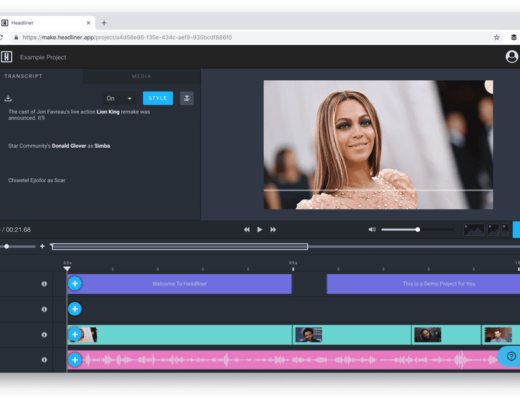The image size is (520, 400).
Task: Add item to the text track
Action: click(x=75, y=284)
